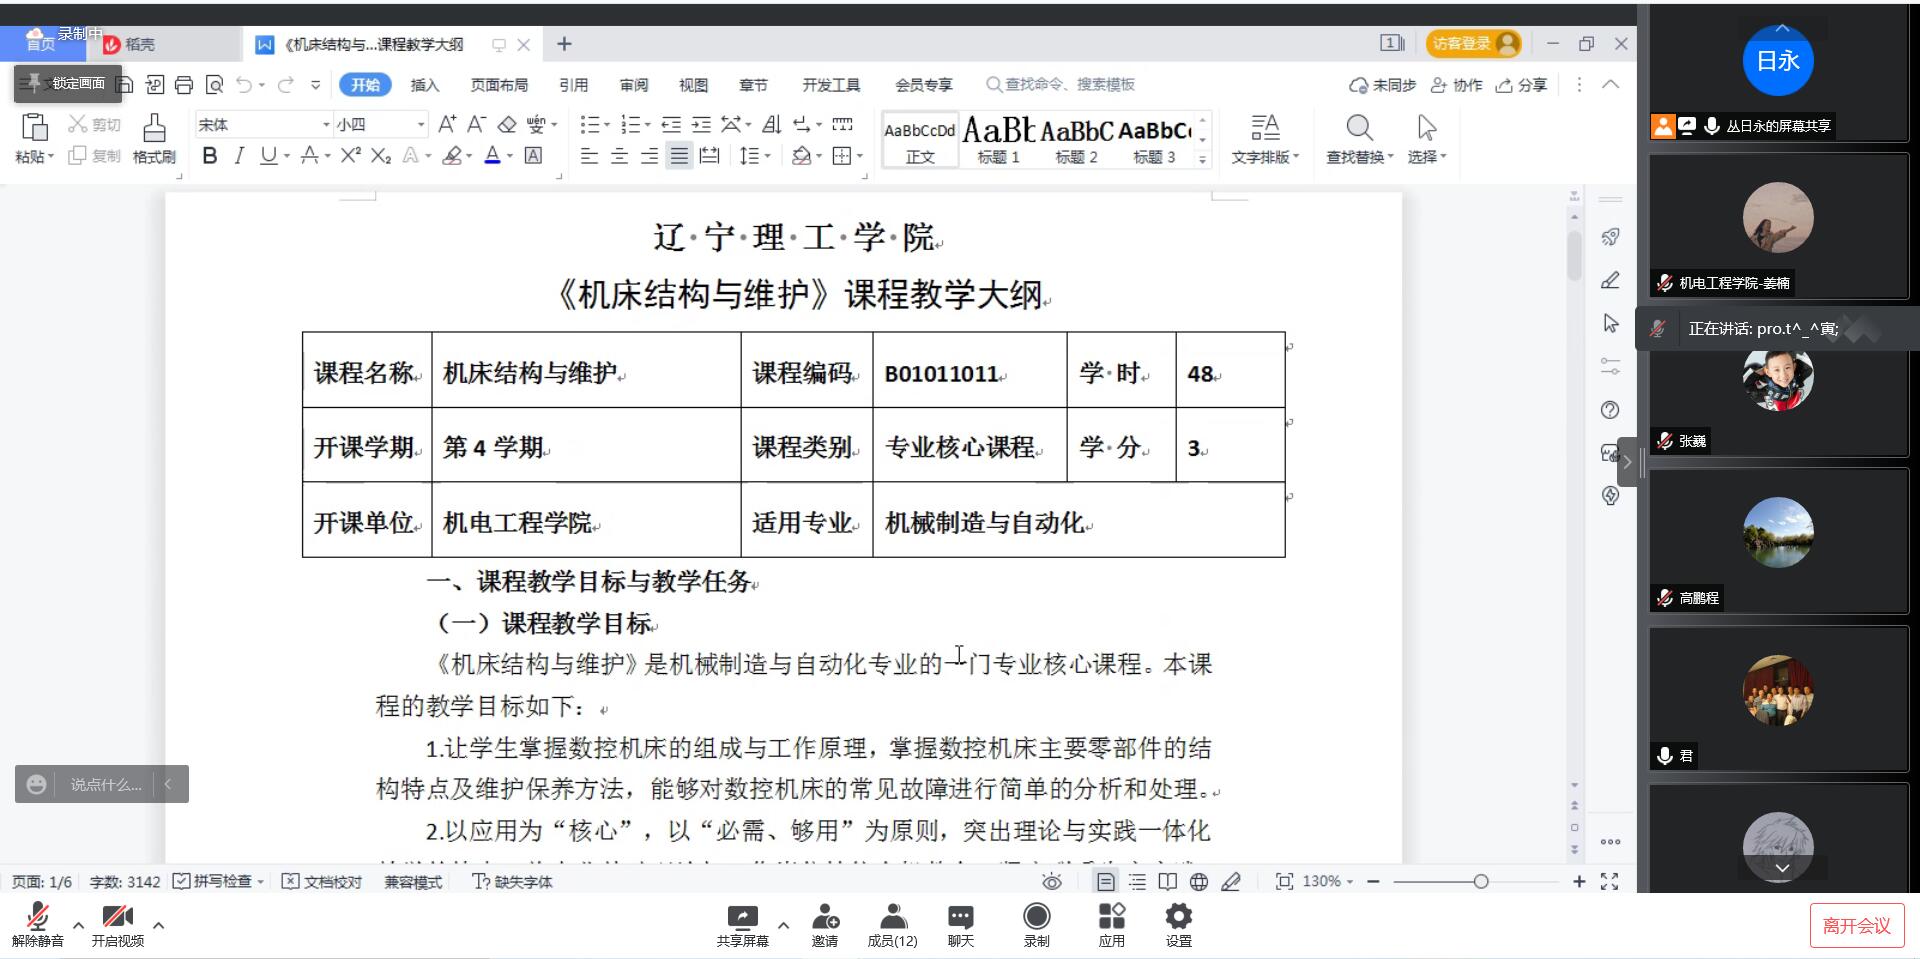The width and height of the screenshot is (1920, 959).
Task: Increase font size with A+ icon
Action: (447, 124)
